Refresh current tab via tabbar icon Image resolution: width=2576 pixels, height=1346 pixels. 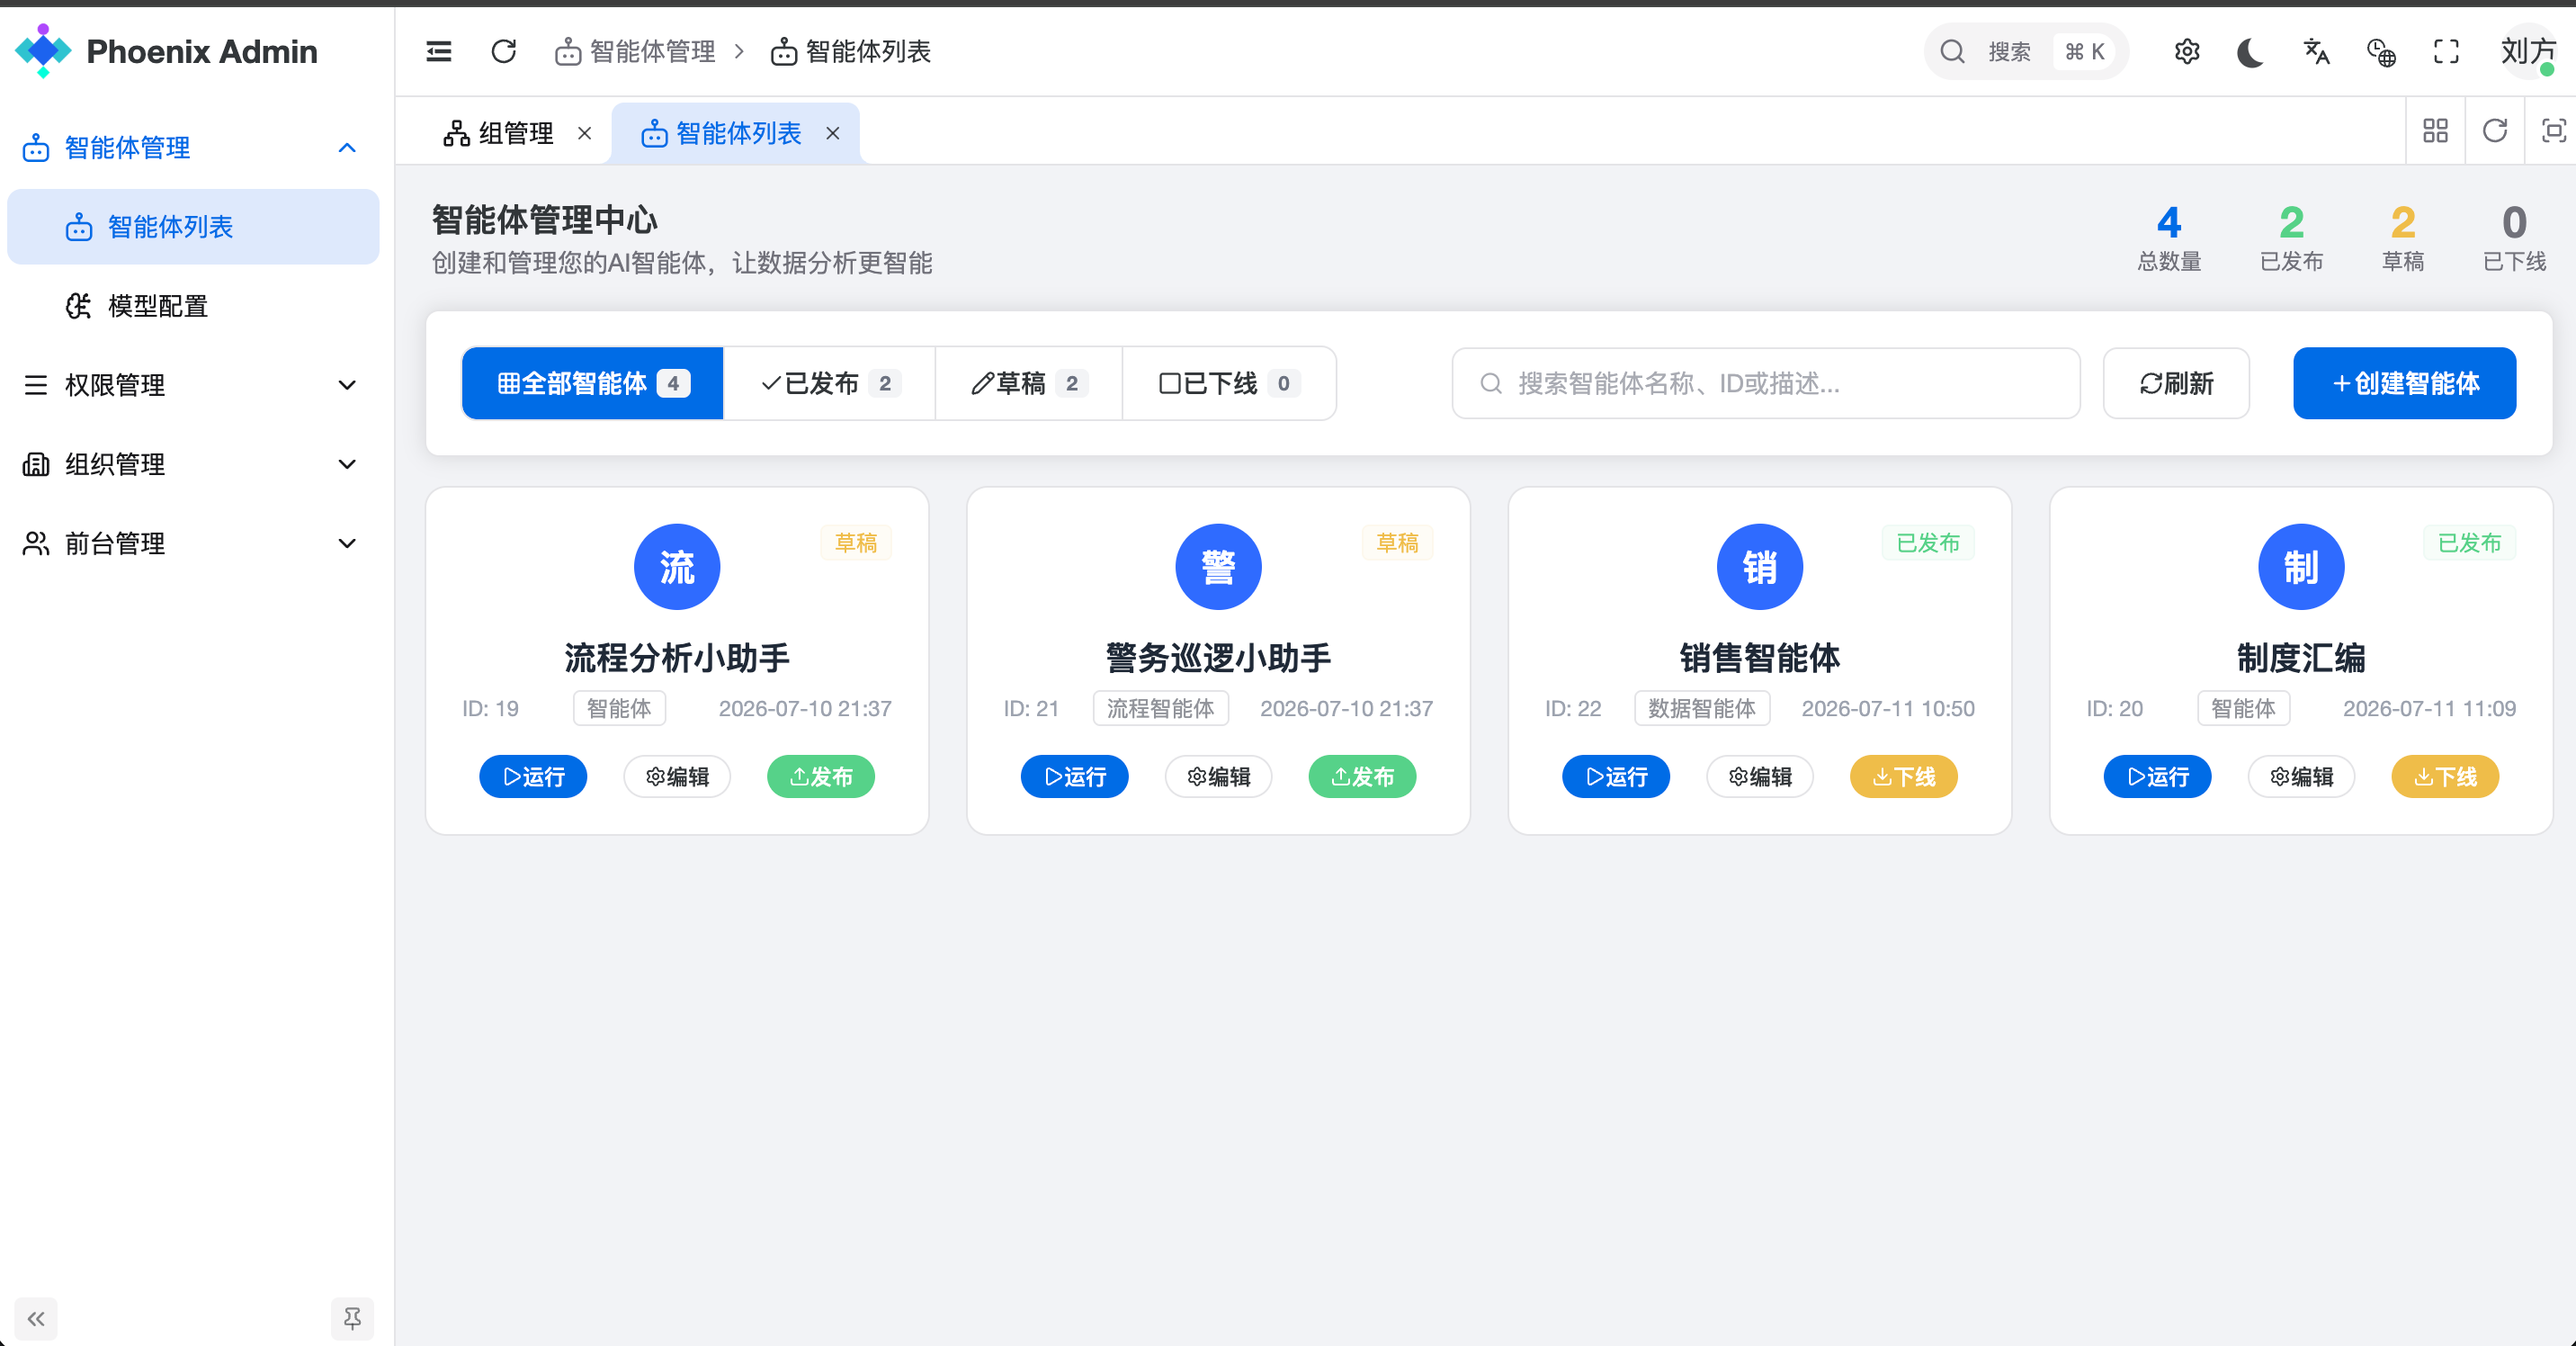pyautogui.click(x=2495, y=131)
